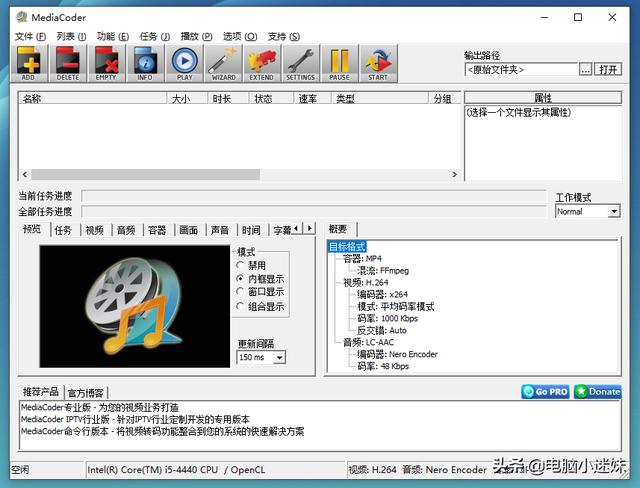This screenshot has height=488, width=640.
Task: Open the 列表 (I) menu
Action: pos(71,37)
